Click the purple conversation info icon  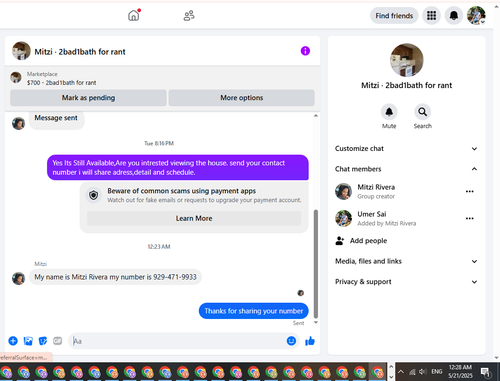[x=305, y=51]
